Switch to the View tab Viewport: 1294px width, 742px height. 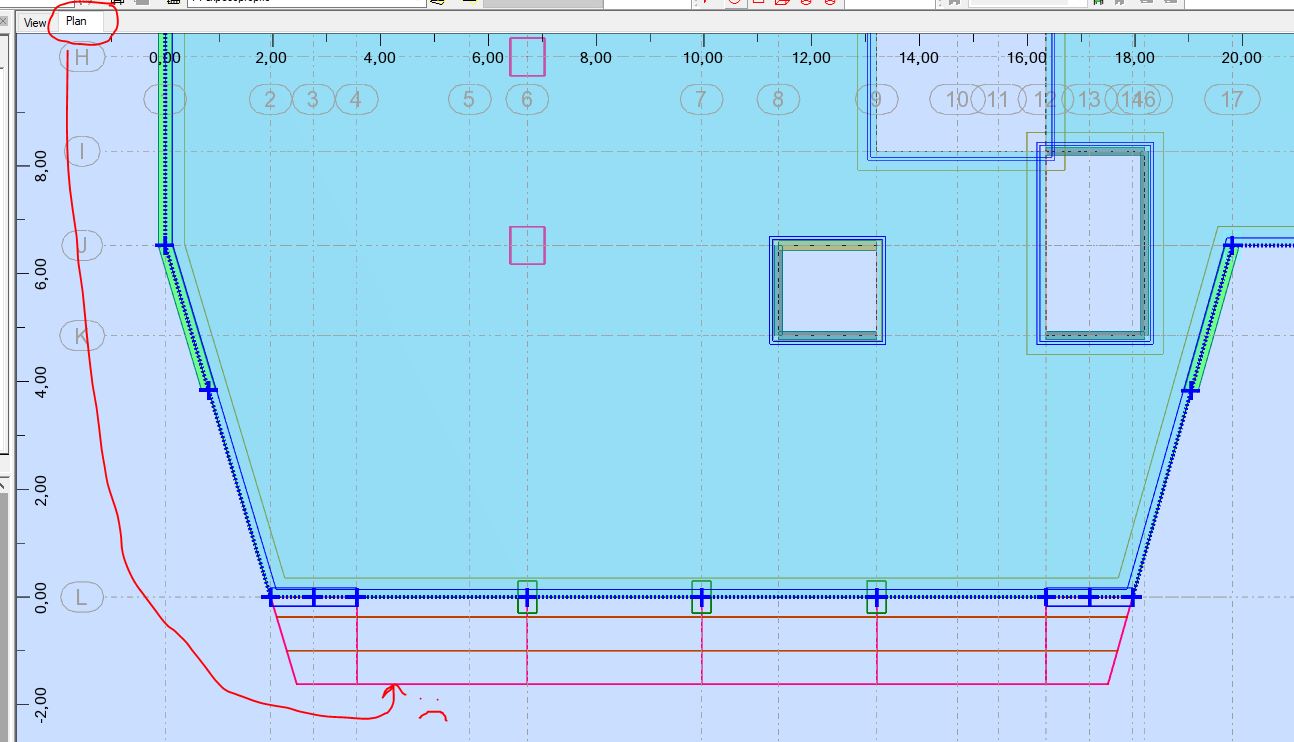[35, 22]
